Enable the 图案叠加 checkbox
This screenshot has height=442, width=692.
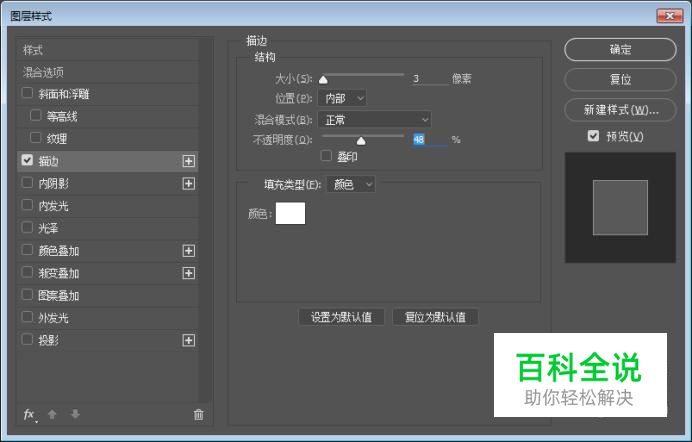click(27, 294)
